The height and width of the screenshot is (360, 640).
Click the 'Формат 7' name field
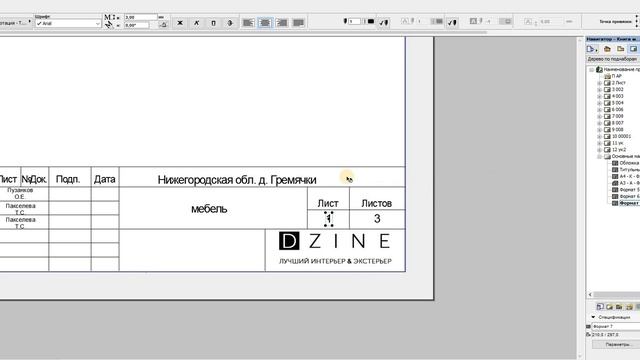tap(616, 327)
